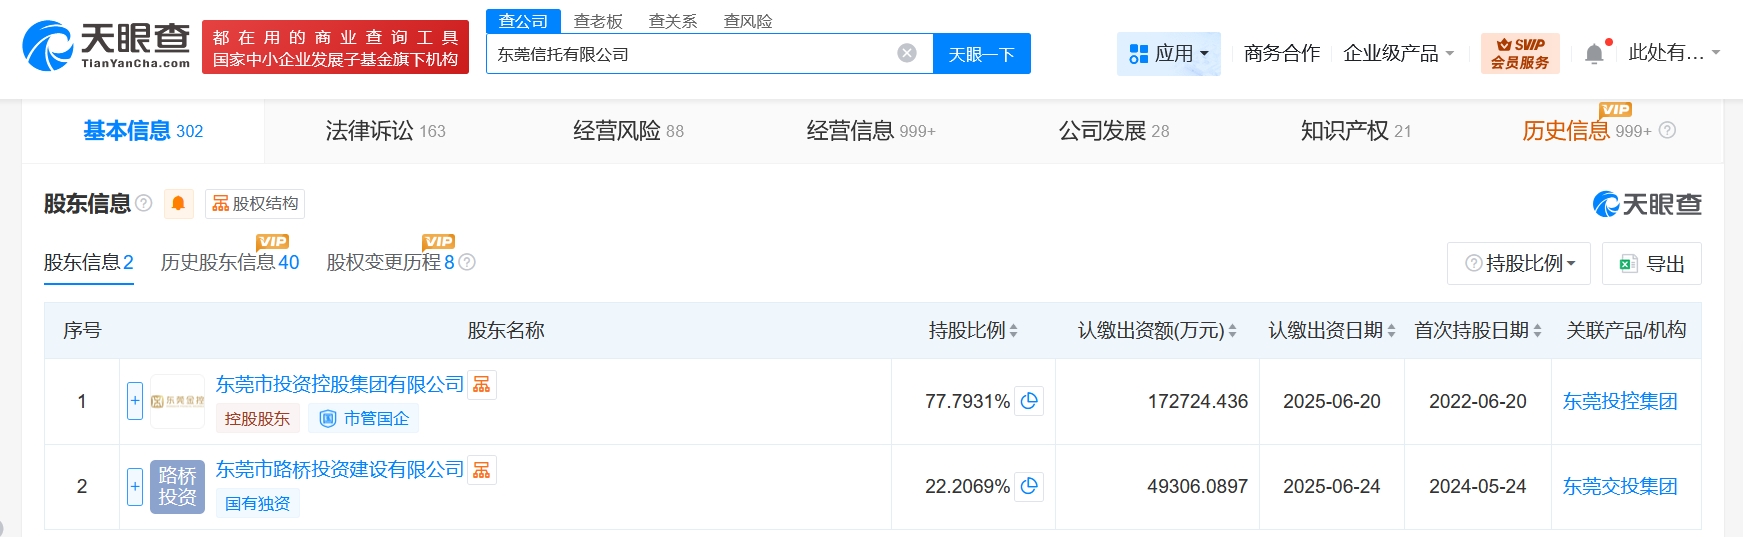This screenshot has height=537, width=1743.
Task: Click the 天眼一下 search button
Action: [x=981, y=54]
